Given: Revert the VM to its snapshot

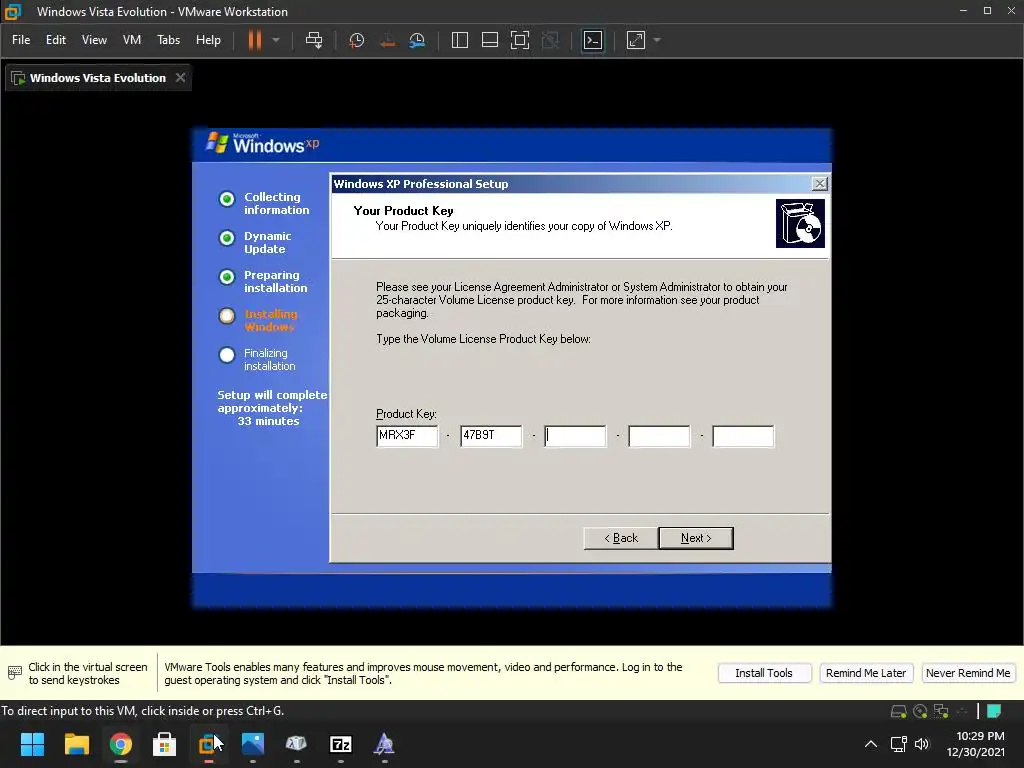Looking at the screenshot, I should (387, 40).
